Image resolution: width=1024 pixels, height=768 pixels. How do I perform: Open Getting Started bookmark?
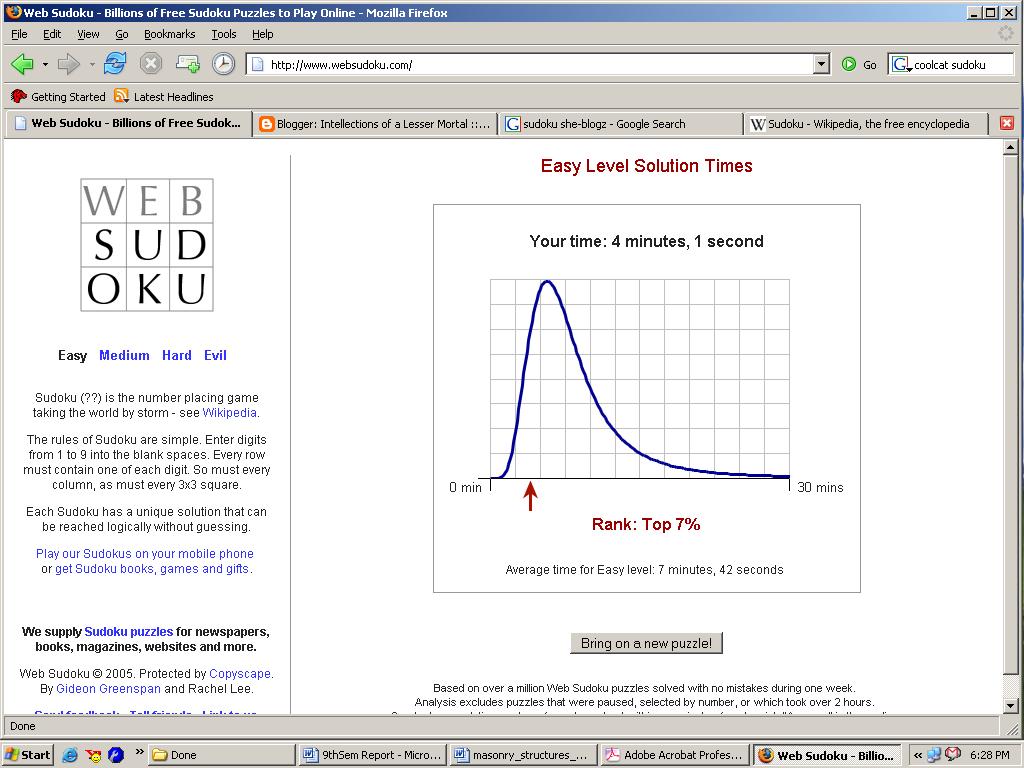click(x=58, y=97)
